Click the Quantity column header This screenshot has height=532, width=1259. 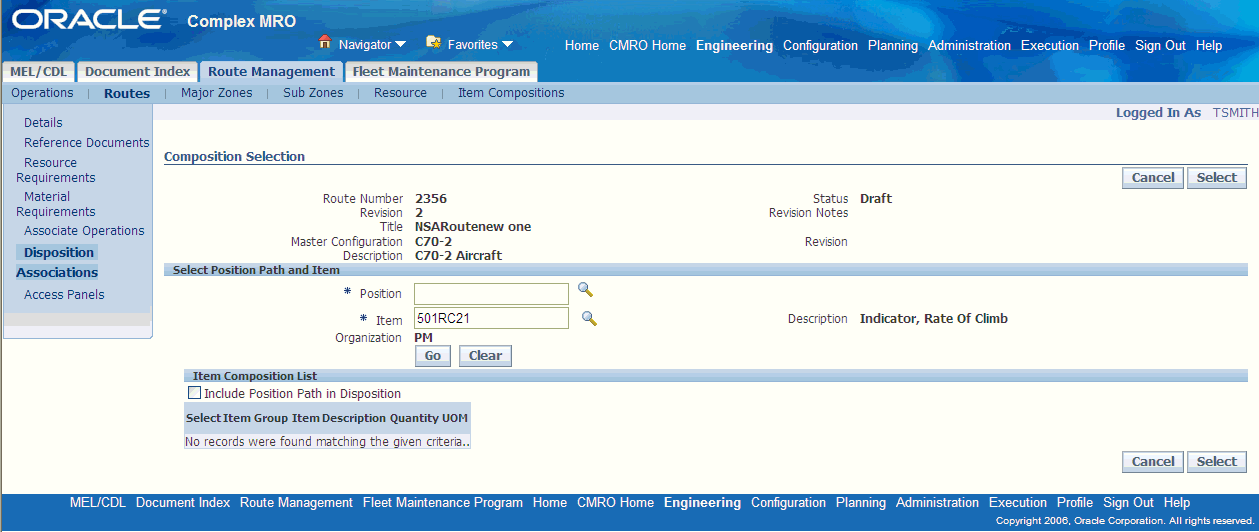tap(414, 417)
